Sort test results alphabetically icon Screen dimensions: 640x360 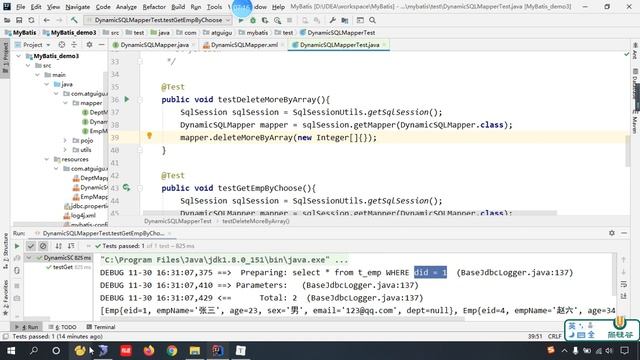[58, 246]
